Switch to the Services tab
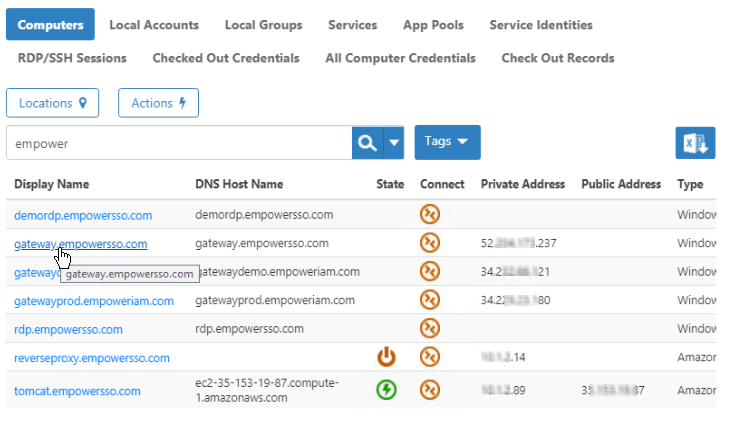 pos(351,25)
